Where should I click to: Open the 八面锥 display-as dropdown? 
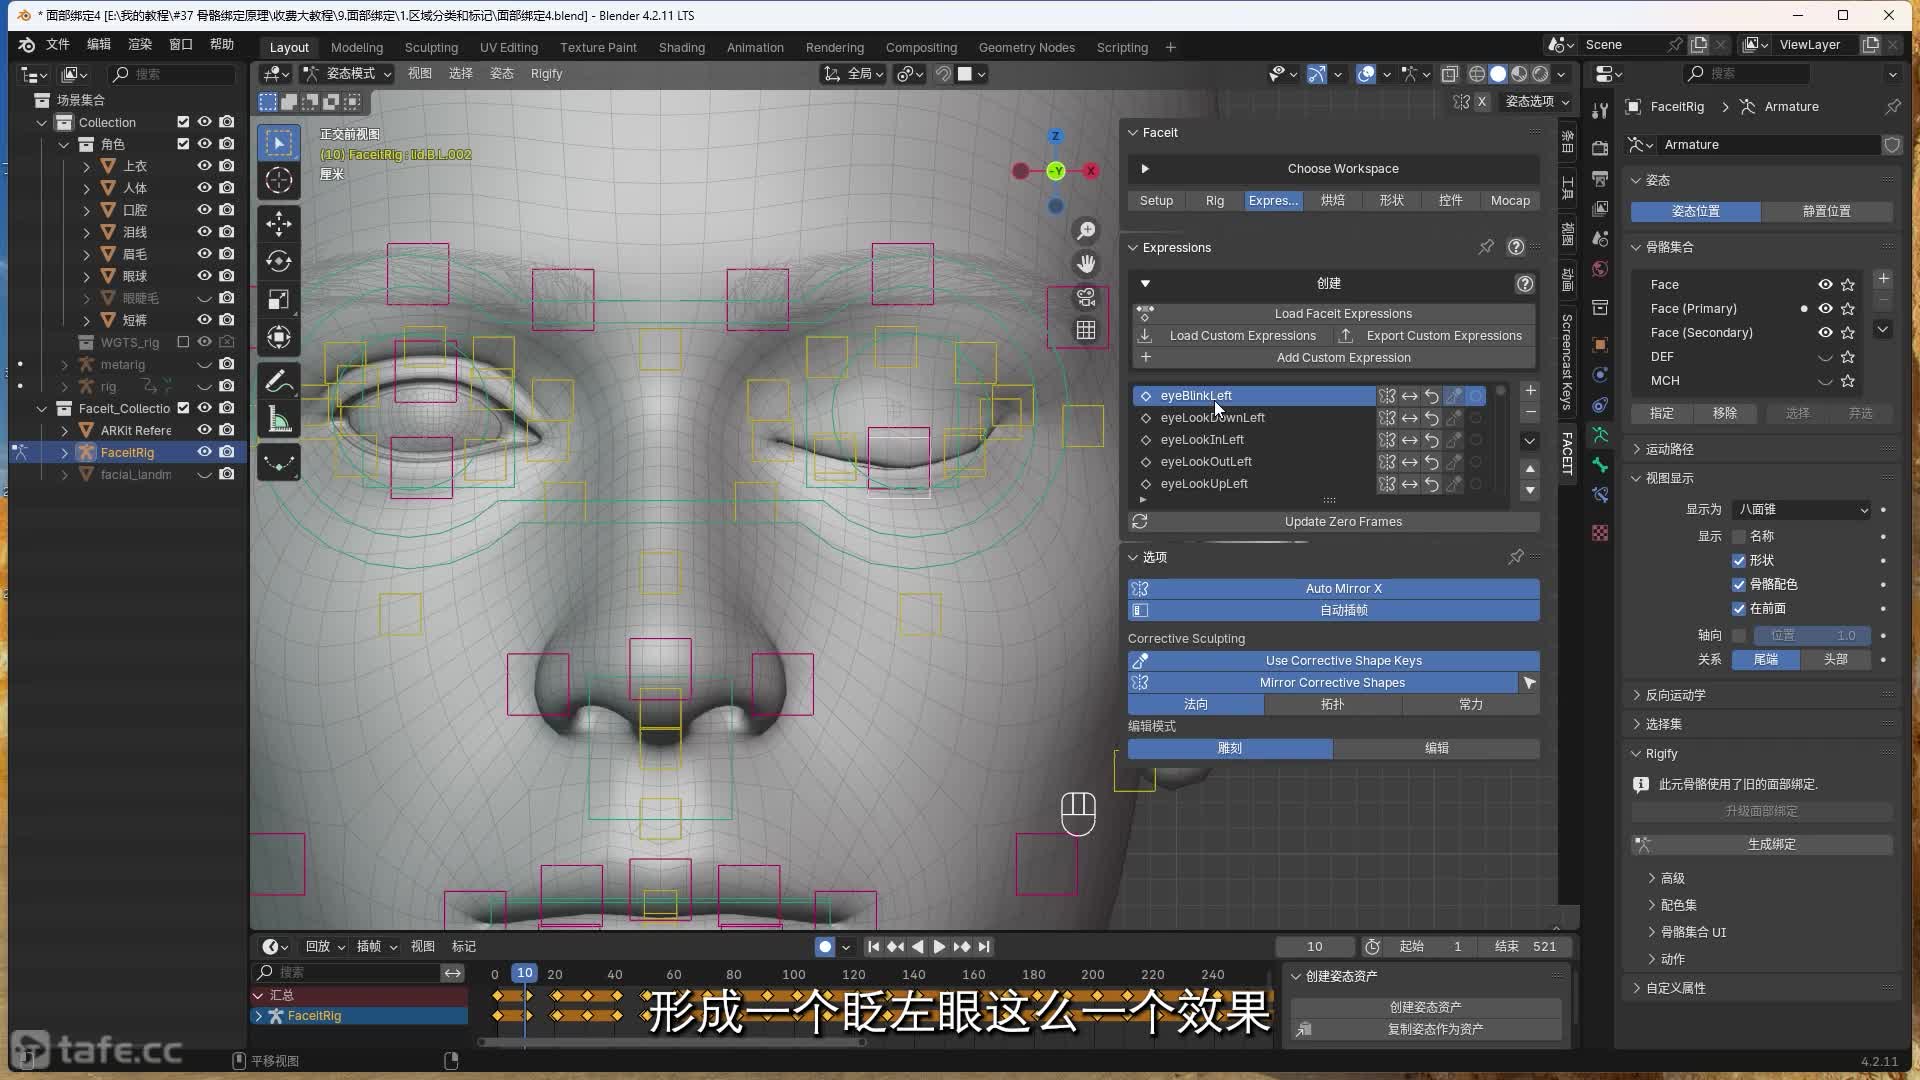(x=1801, y=510)
